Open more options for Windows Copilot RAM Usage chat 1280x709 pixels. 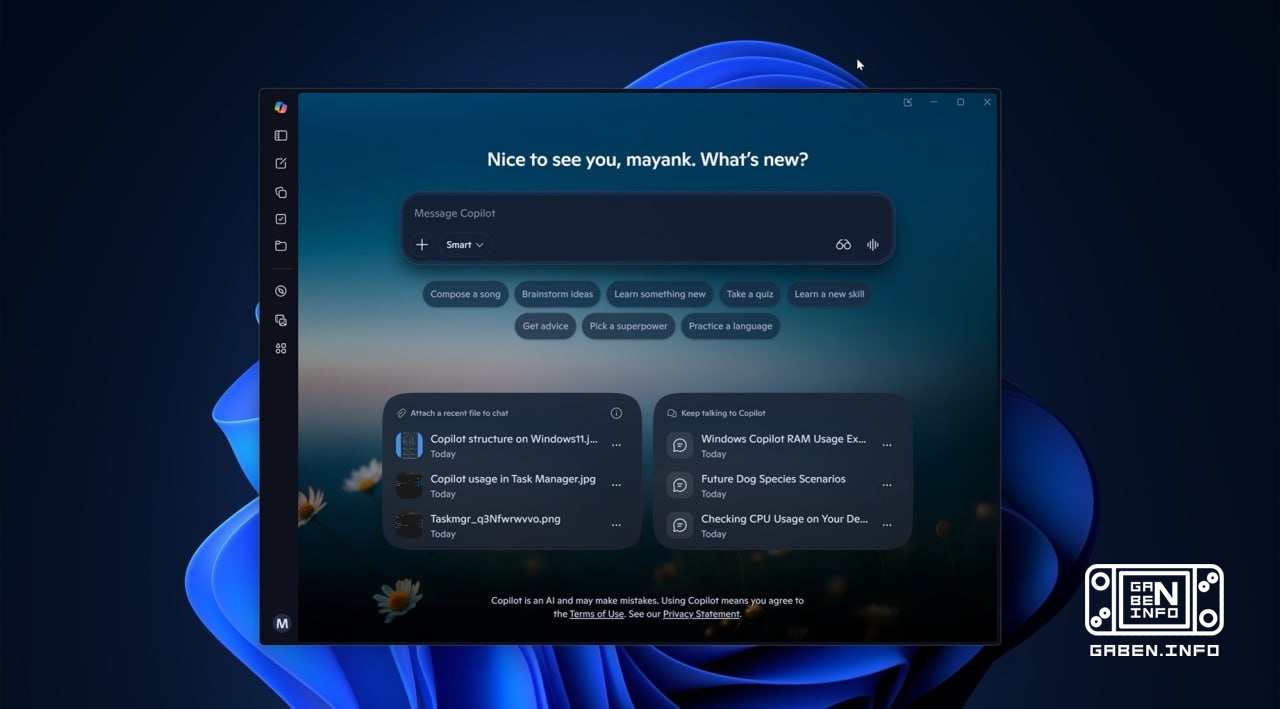[x=887, y=446]
